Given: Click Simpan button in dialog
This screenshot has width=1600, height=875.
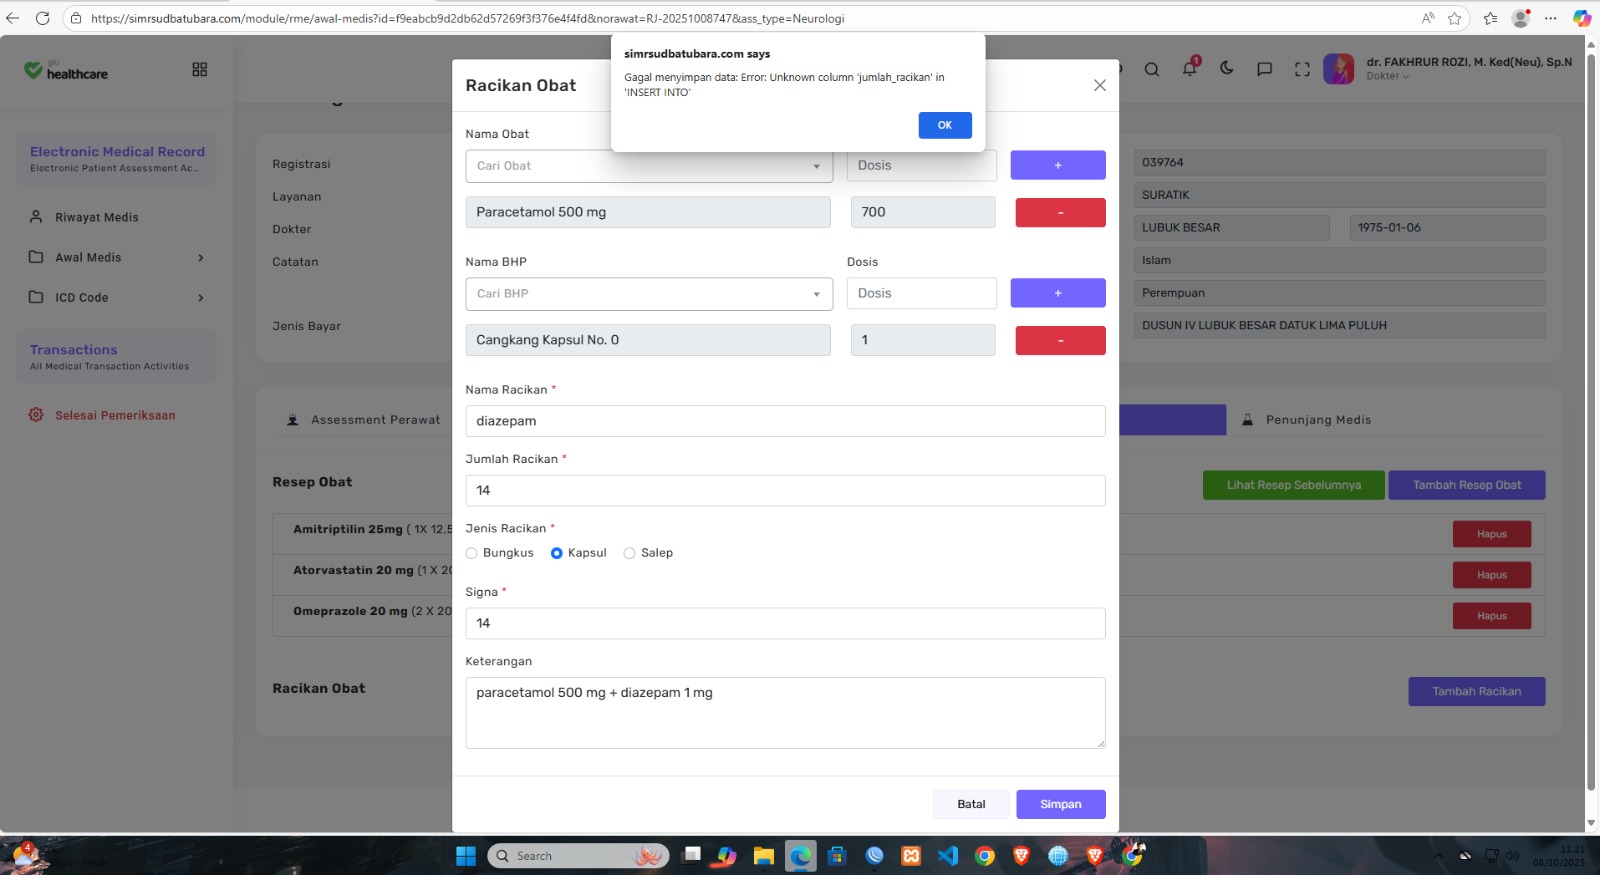Looking at the screenshot, I should 1061,804.
